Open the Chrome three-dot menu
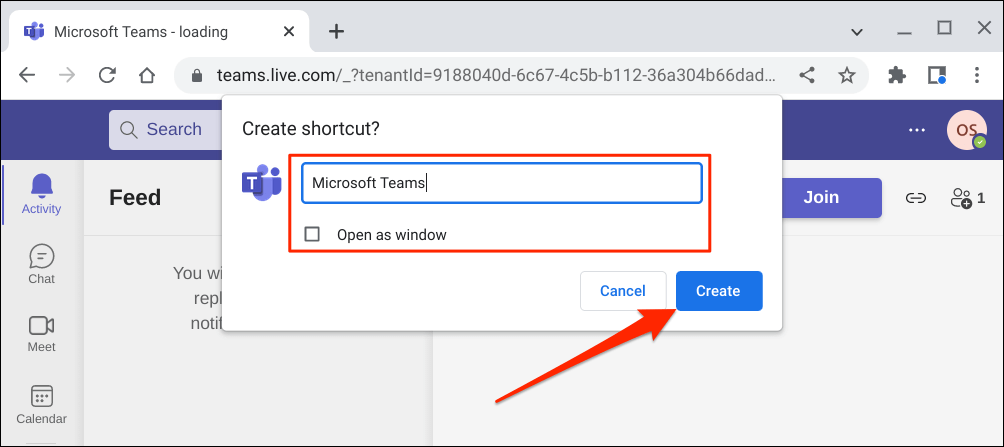 (977, 75)
